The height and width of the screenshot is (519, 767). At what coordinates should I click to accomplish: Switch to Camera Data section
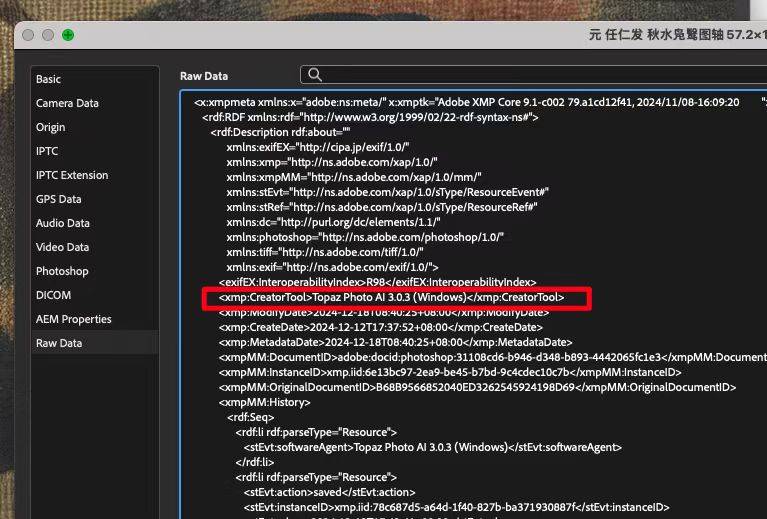point(67,103)
